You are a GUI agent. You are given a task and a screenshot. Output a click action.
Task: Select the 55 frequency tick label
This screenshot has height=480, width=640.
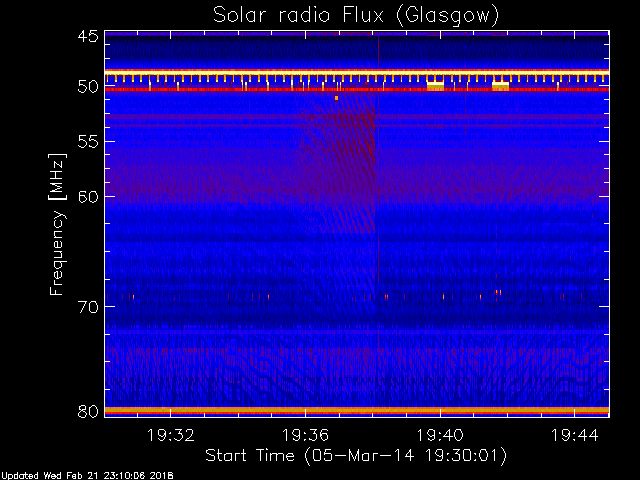[88, 142]
